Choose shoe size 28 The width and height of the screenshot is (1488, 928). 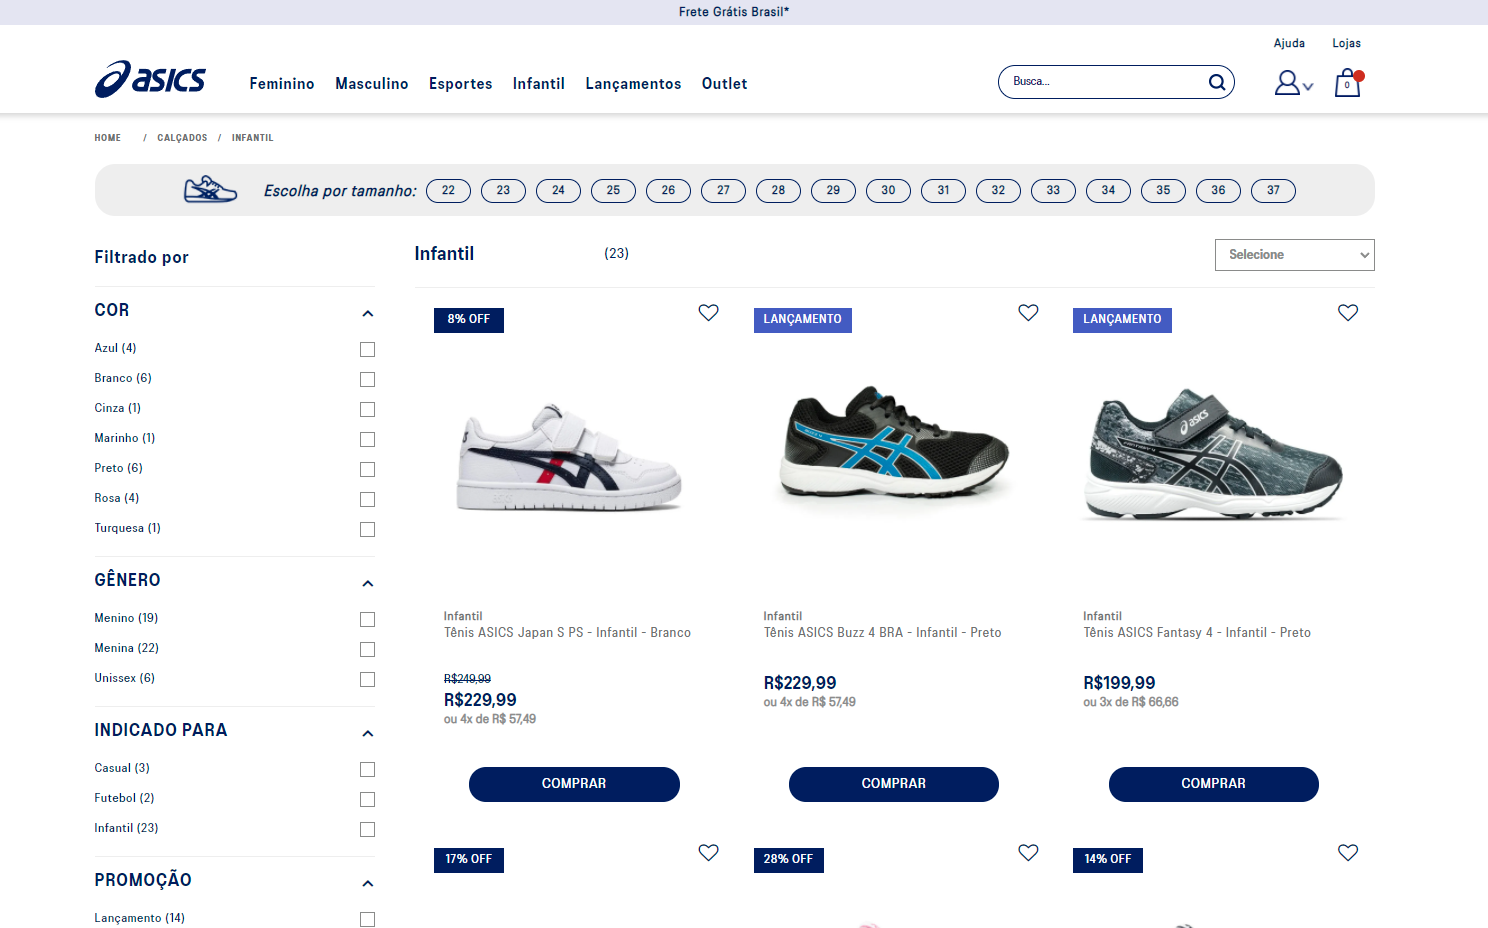[778, 191]
